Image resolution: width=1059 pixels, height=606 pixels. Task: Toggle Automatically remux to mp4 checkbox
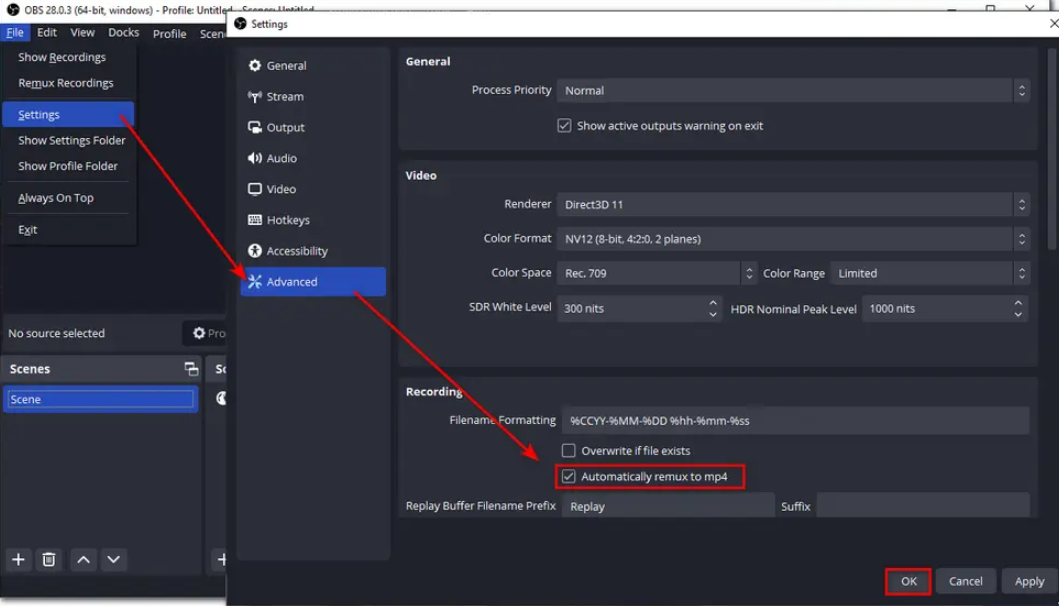[x=569, y=476]
